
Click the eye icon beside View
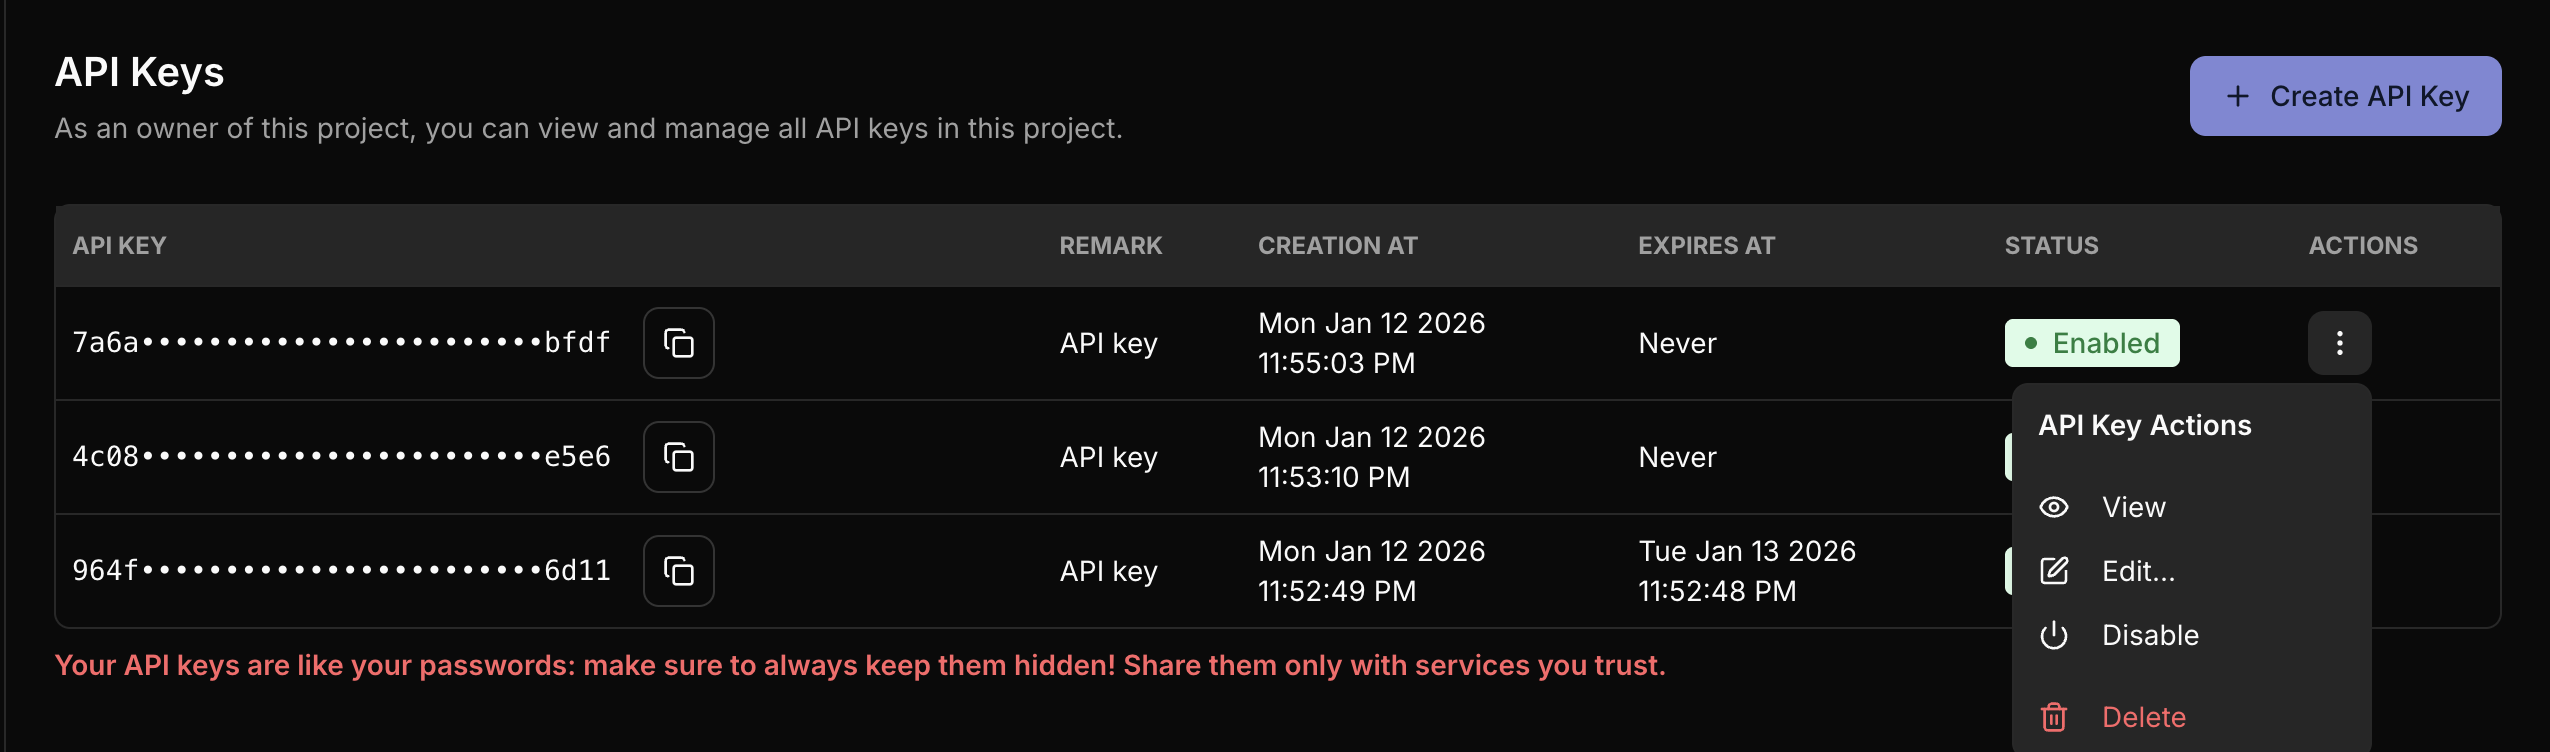(x=2054, y=507)
